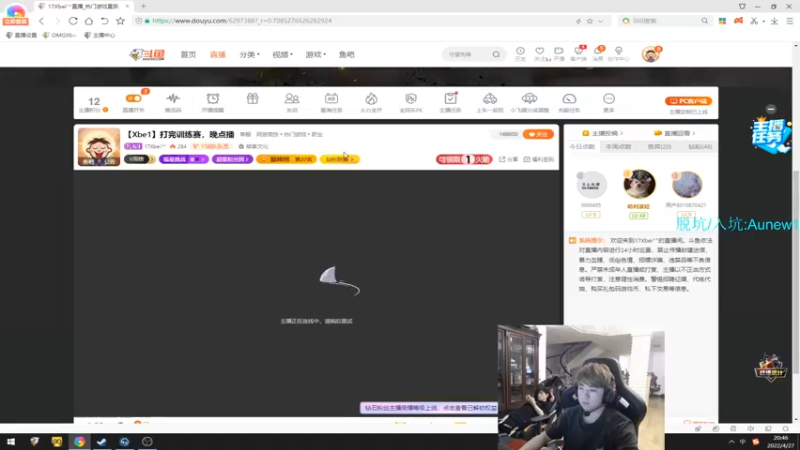Bookmark page with star icon near address bar
The image size is (800, 450).
[120, 21]
